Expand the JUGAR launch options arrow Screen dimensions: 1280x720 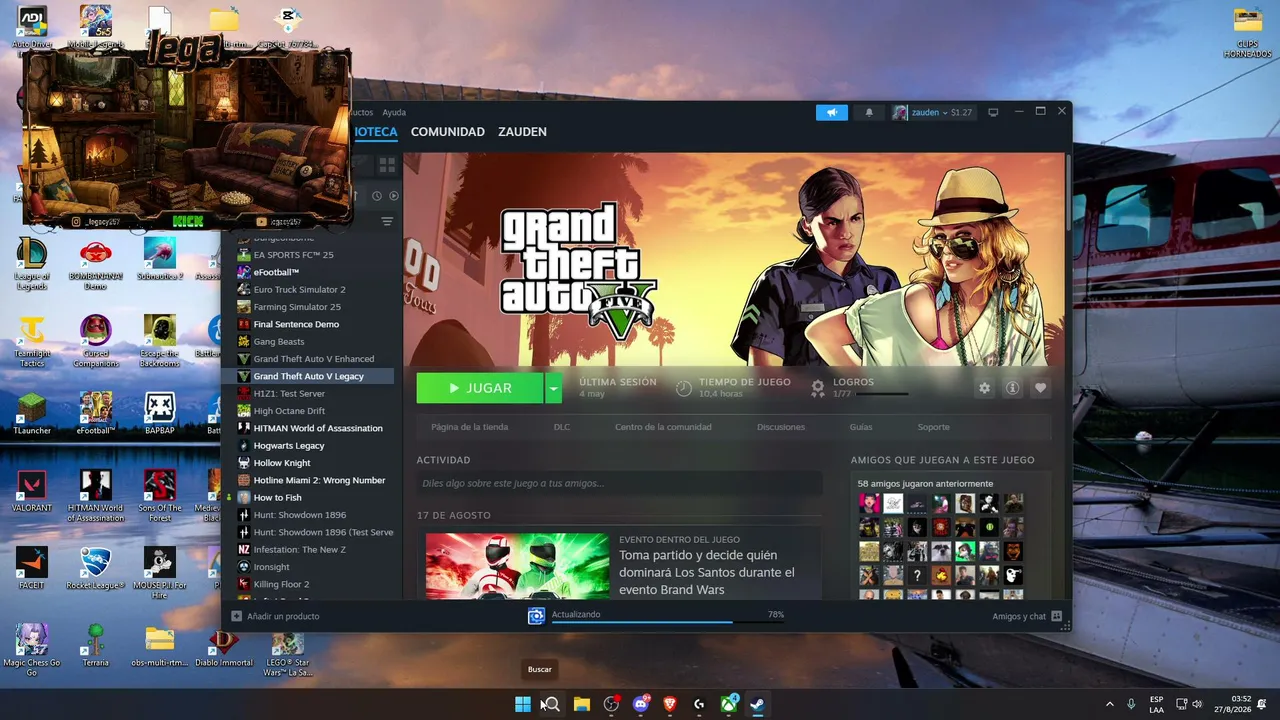(x=554, y=388)
